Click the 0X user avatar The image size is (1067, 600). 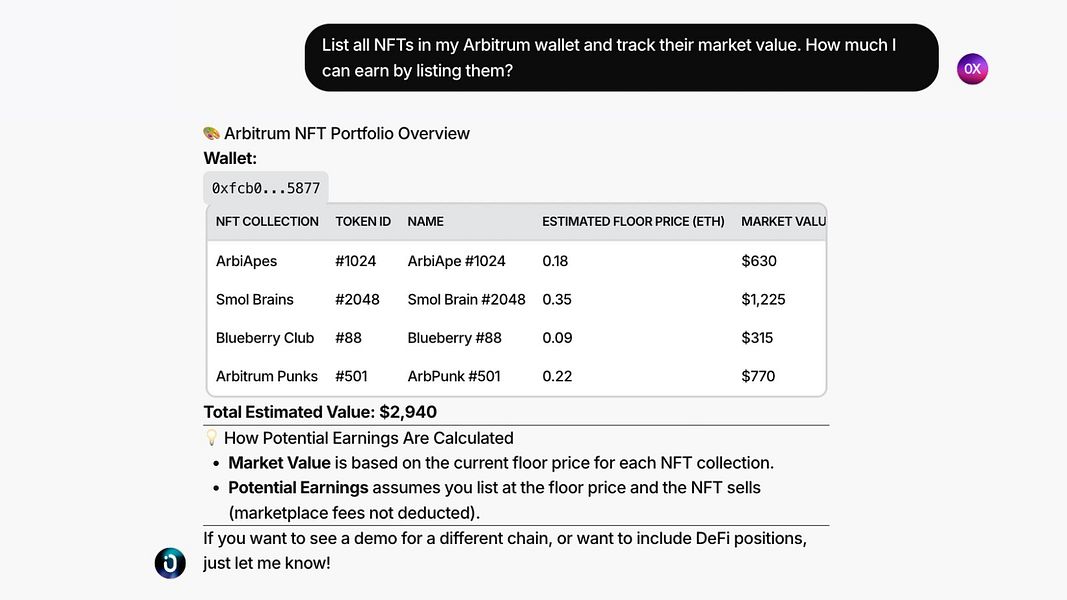[972, 69]
